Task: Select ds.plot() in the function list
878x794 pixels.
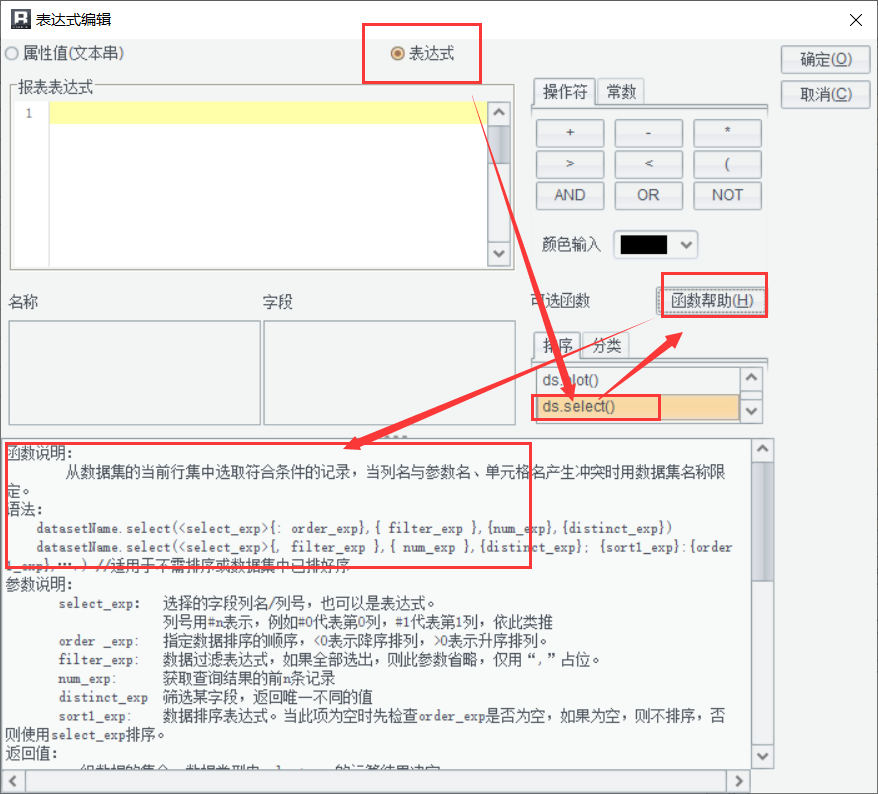Action: click(638, 381)
